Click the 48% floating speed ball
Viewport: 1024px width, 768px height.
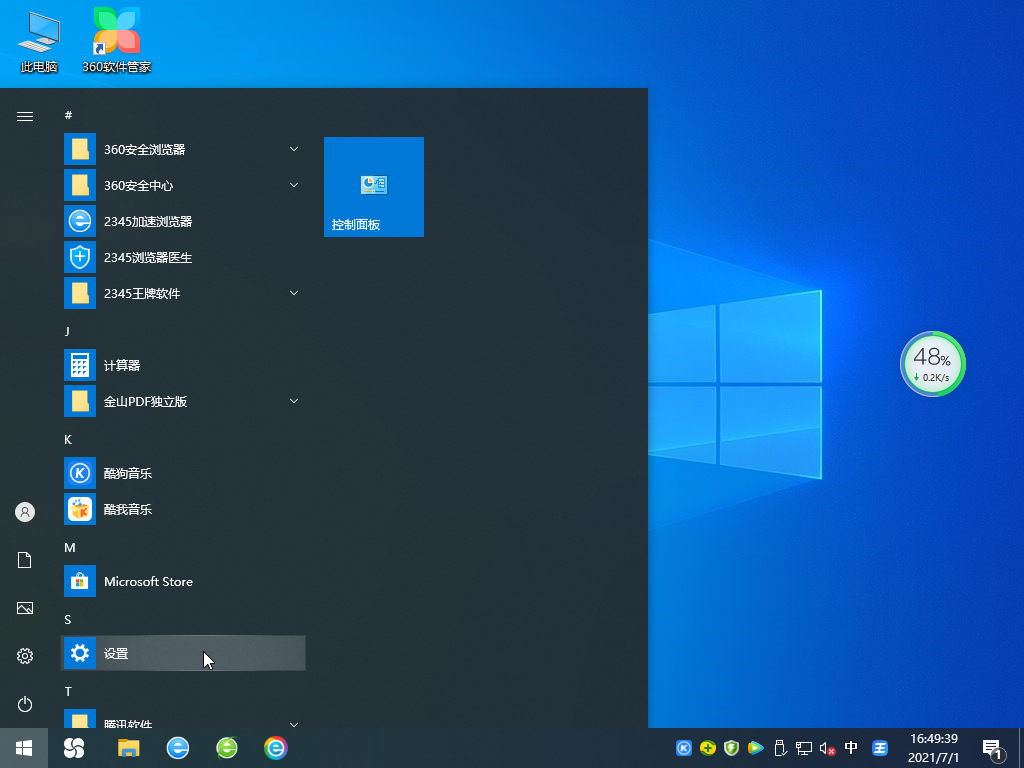point(932,364)
